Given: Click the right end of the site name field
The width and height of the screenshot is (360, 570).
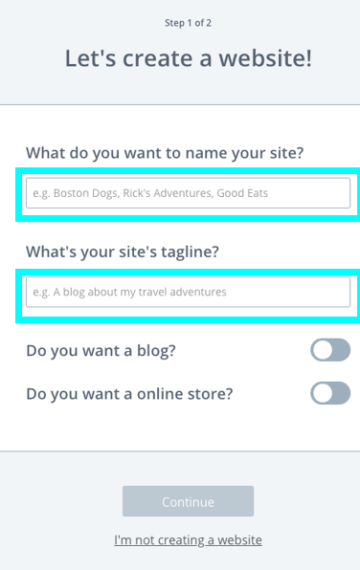Looking at the screenshot, I should point(342,193).
